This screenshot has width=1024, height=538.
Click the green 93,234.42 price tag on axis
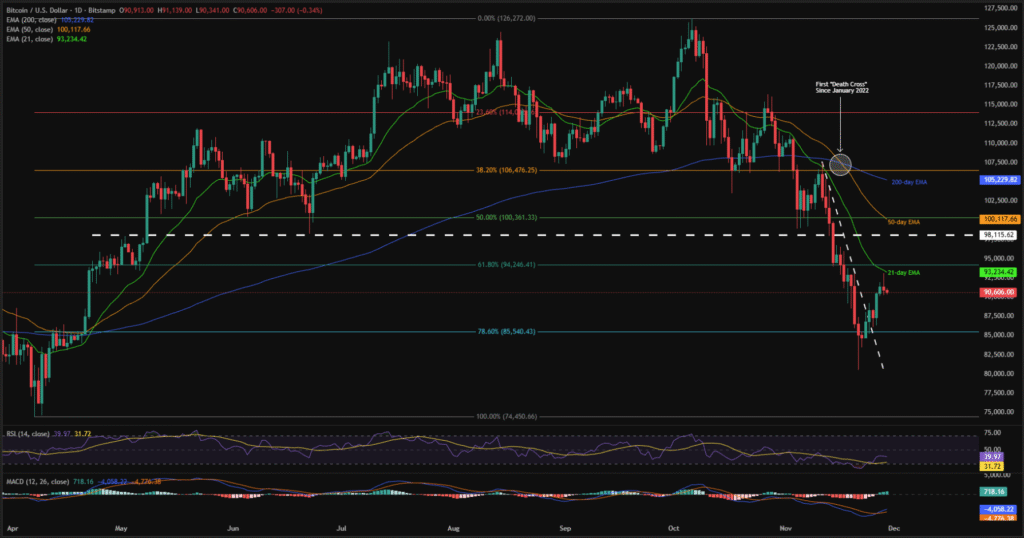[999, 272]
